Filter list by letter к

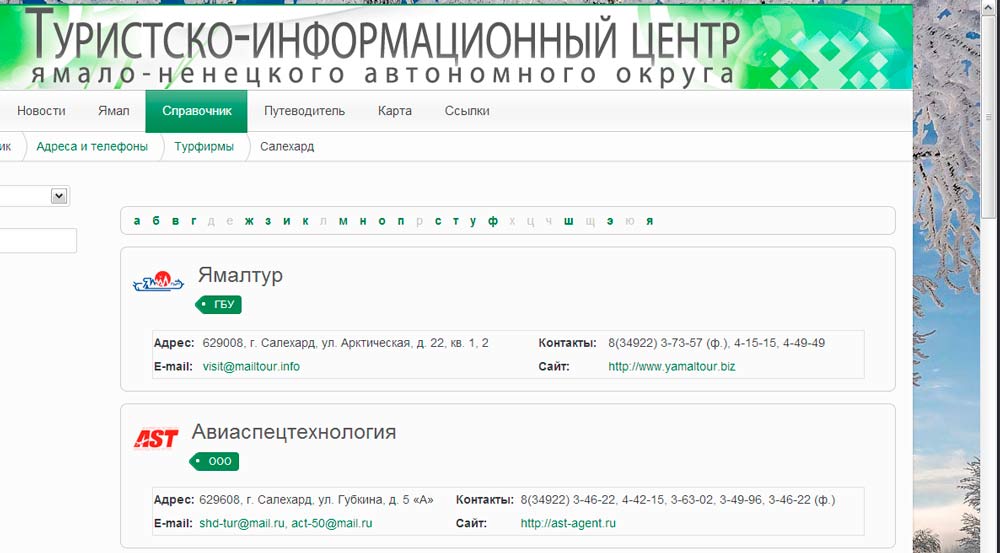click(305, 221)
